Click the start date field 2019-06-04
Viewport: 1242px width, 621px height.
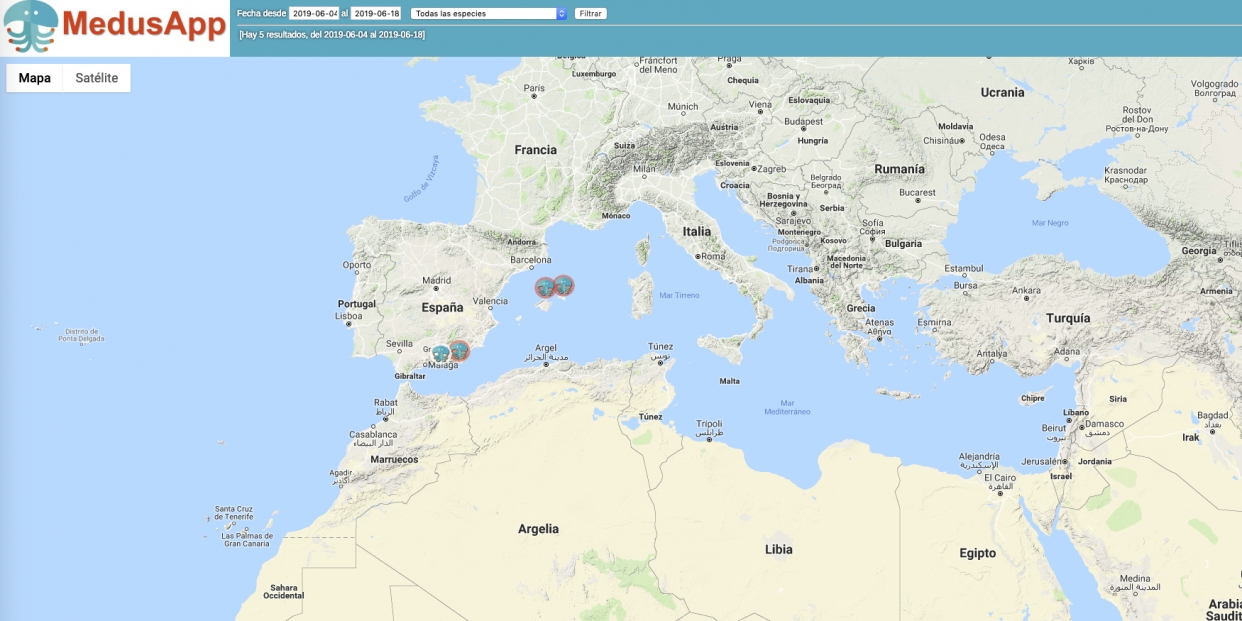click(314, 14)
